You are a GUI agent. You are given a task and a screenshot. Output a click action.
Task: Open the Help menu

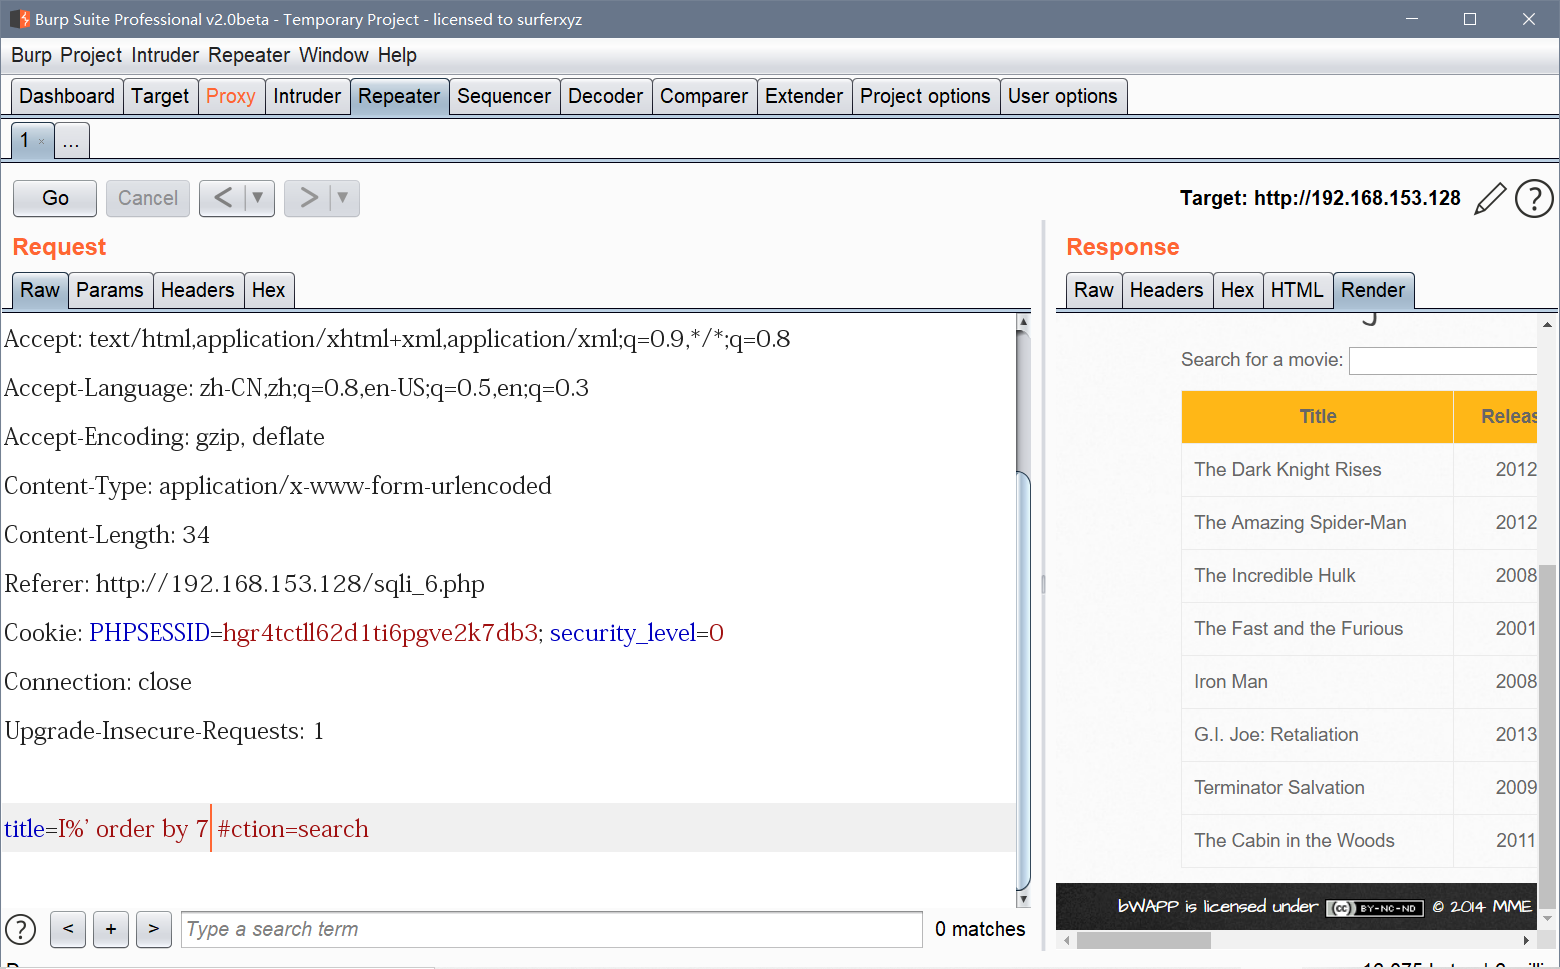pos(397,55)
